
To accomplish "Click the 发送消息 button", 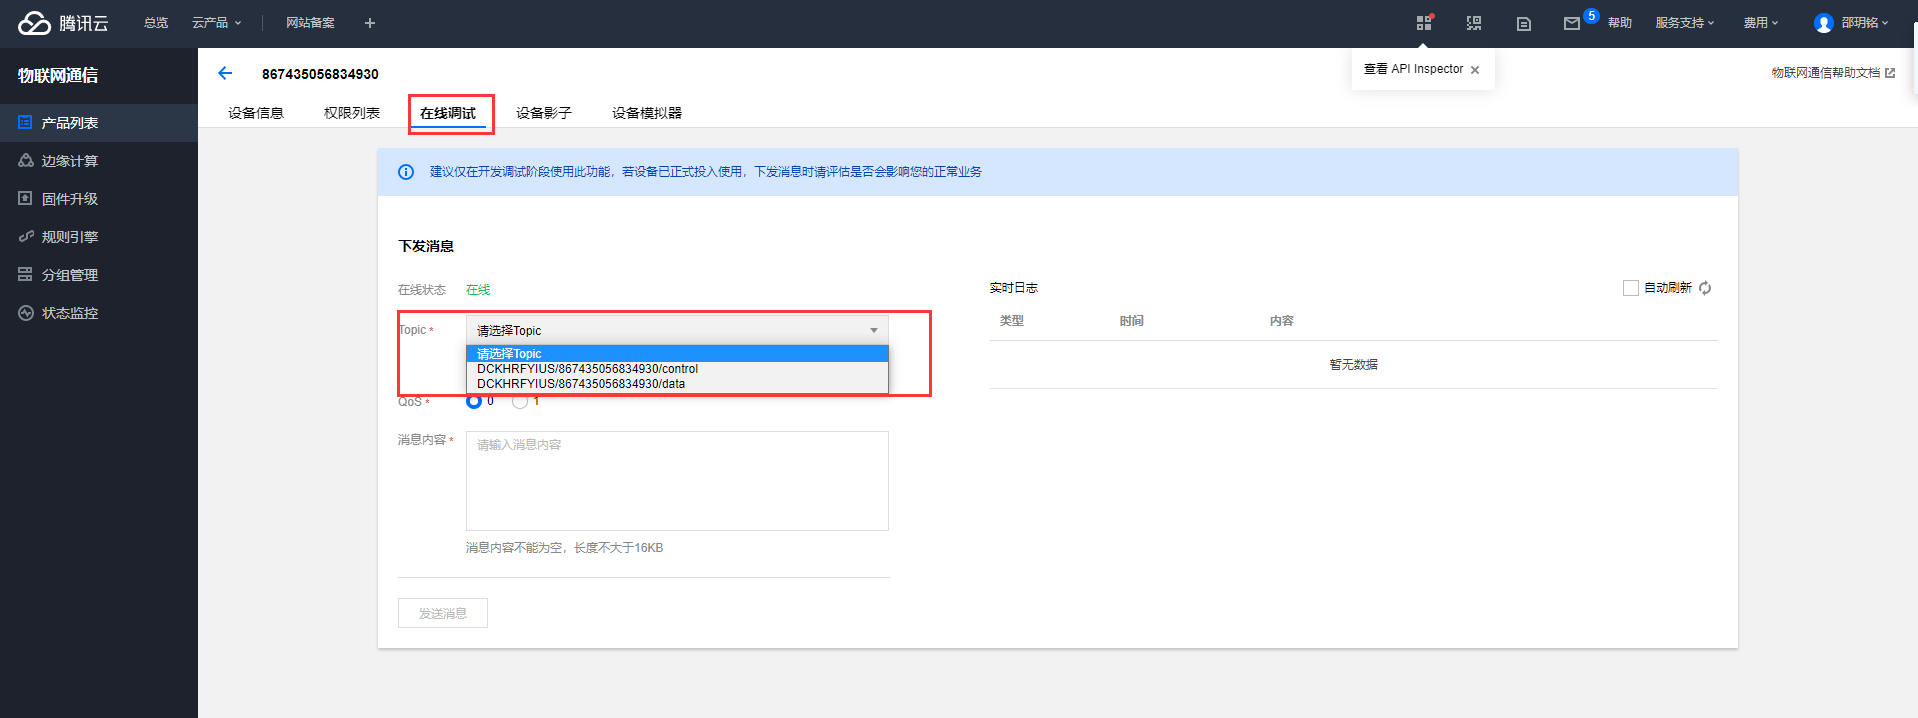I will (443, 613).
